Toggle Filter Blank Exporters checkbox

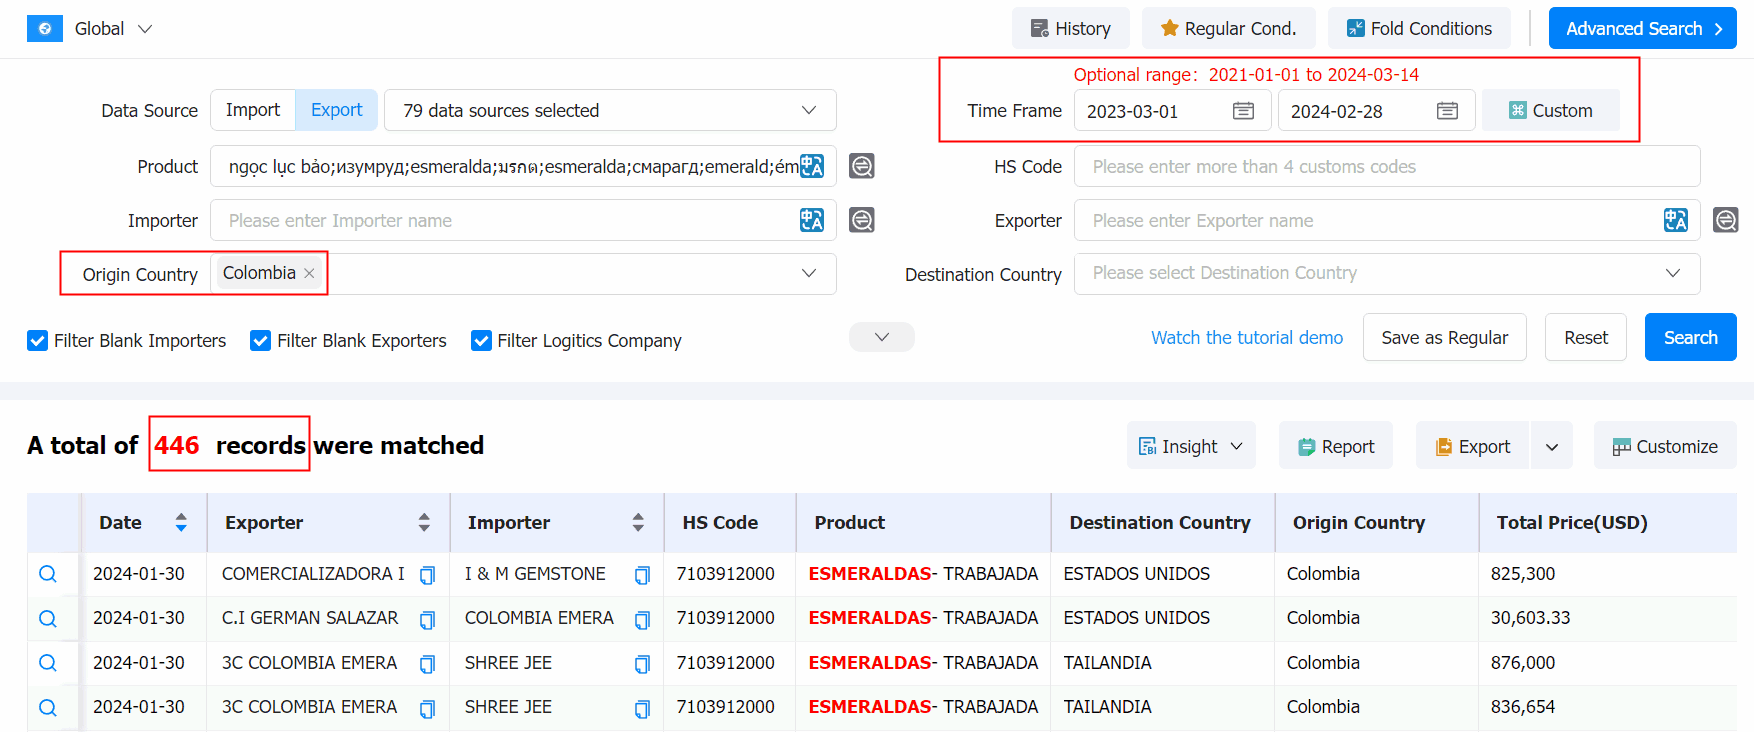coord(261,341)
